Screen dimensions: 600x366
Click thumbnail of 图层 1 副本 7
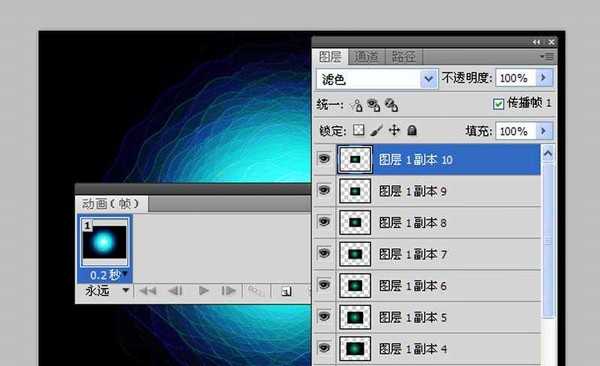pyautogui.click(x=355, y=254)
